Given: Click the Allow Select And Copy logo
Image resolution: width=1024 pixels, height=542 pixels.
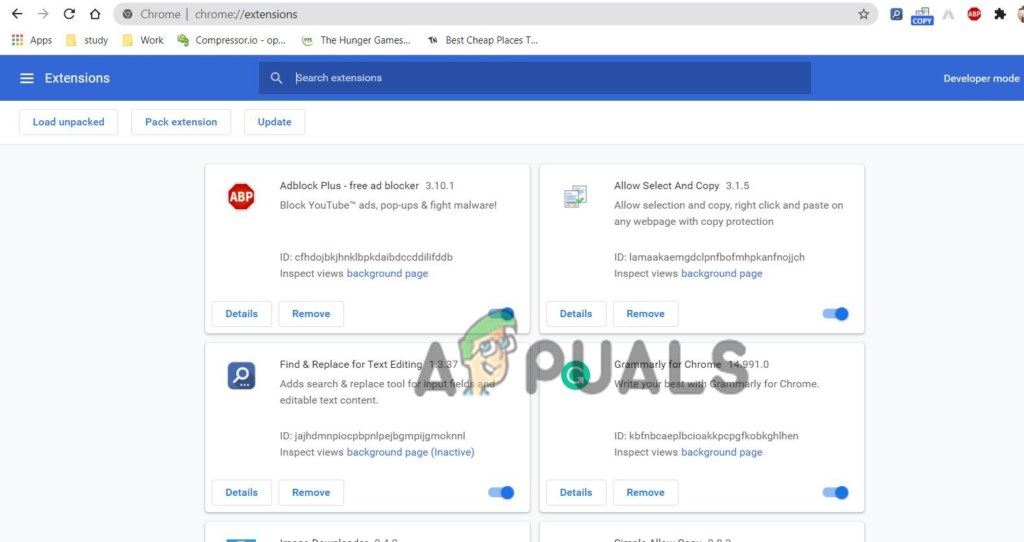Looking at the screenshot, I should pyautogui.click(x=575, y=196).
